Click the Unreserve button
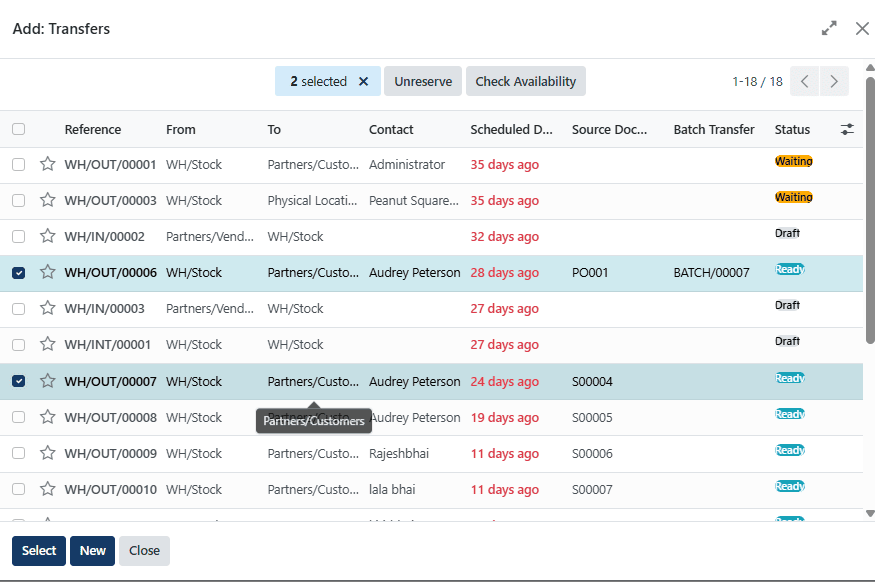Screen dimensions: 875x582 coord(423,81)
